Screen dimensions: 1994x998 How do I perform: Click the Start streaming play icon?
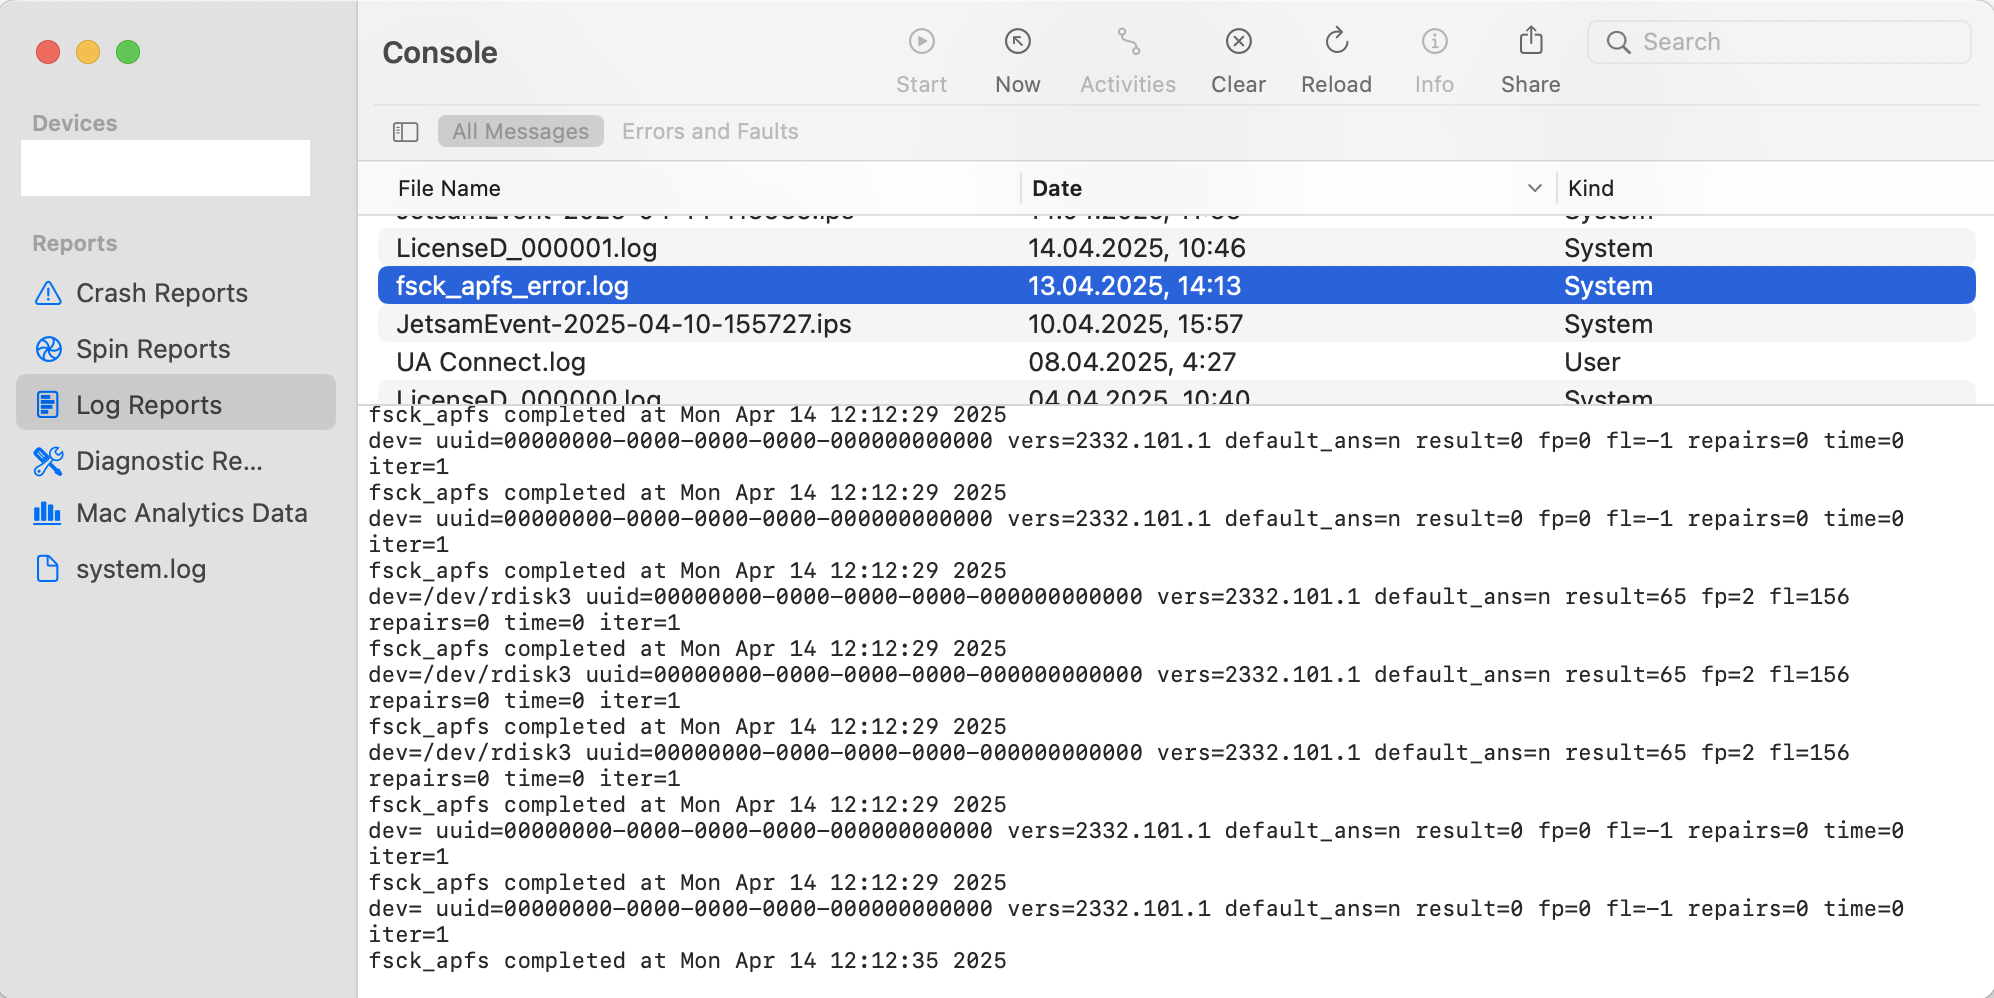(921, 42)
